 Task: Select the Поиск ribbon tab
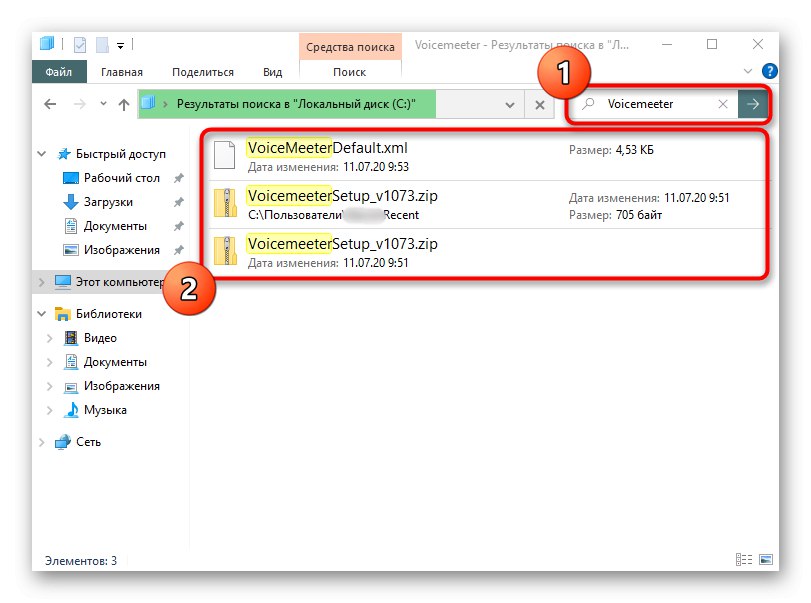point(350,72)
